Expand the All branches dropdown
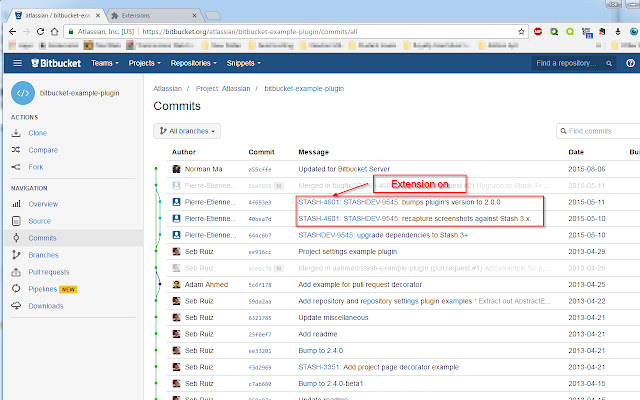 187,131
